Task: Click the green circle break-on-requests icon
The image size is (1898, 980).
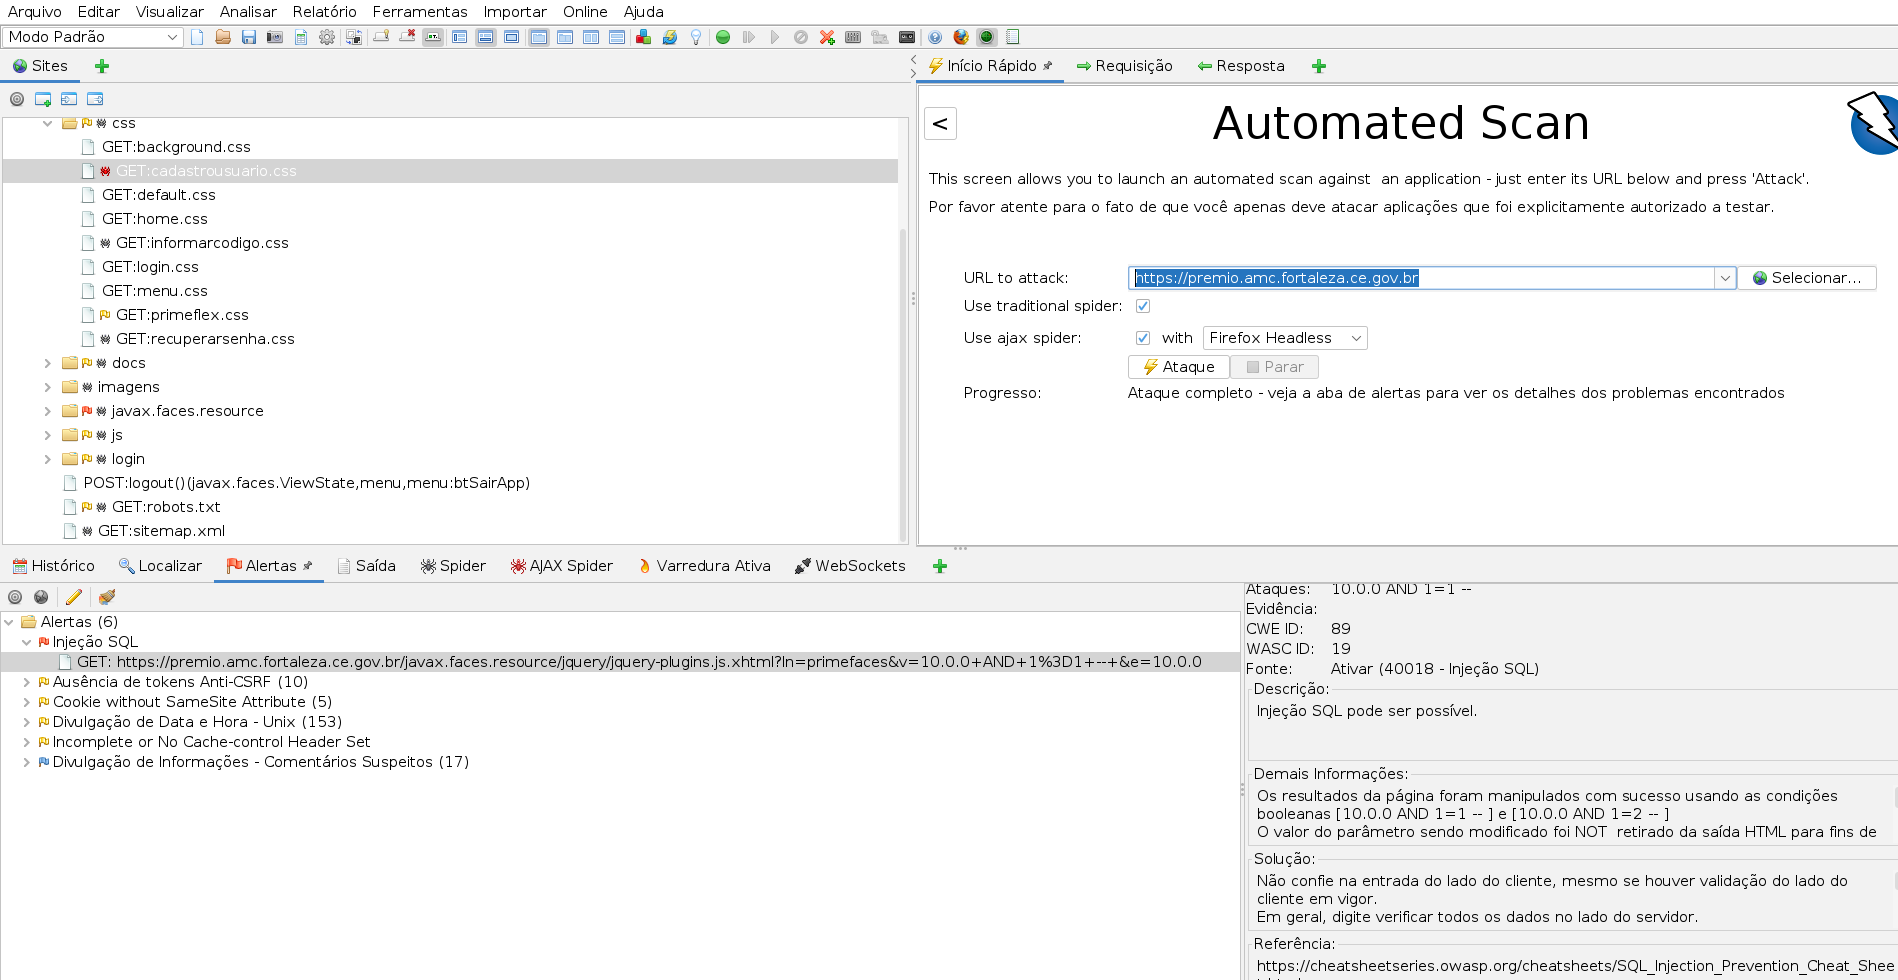Action: 723,37
